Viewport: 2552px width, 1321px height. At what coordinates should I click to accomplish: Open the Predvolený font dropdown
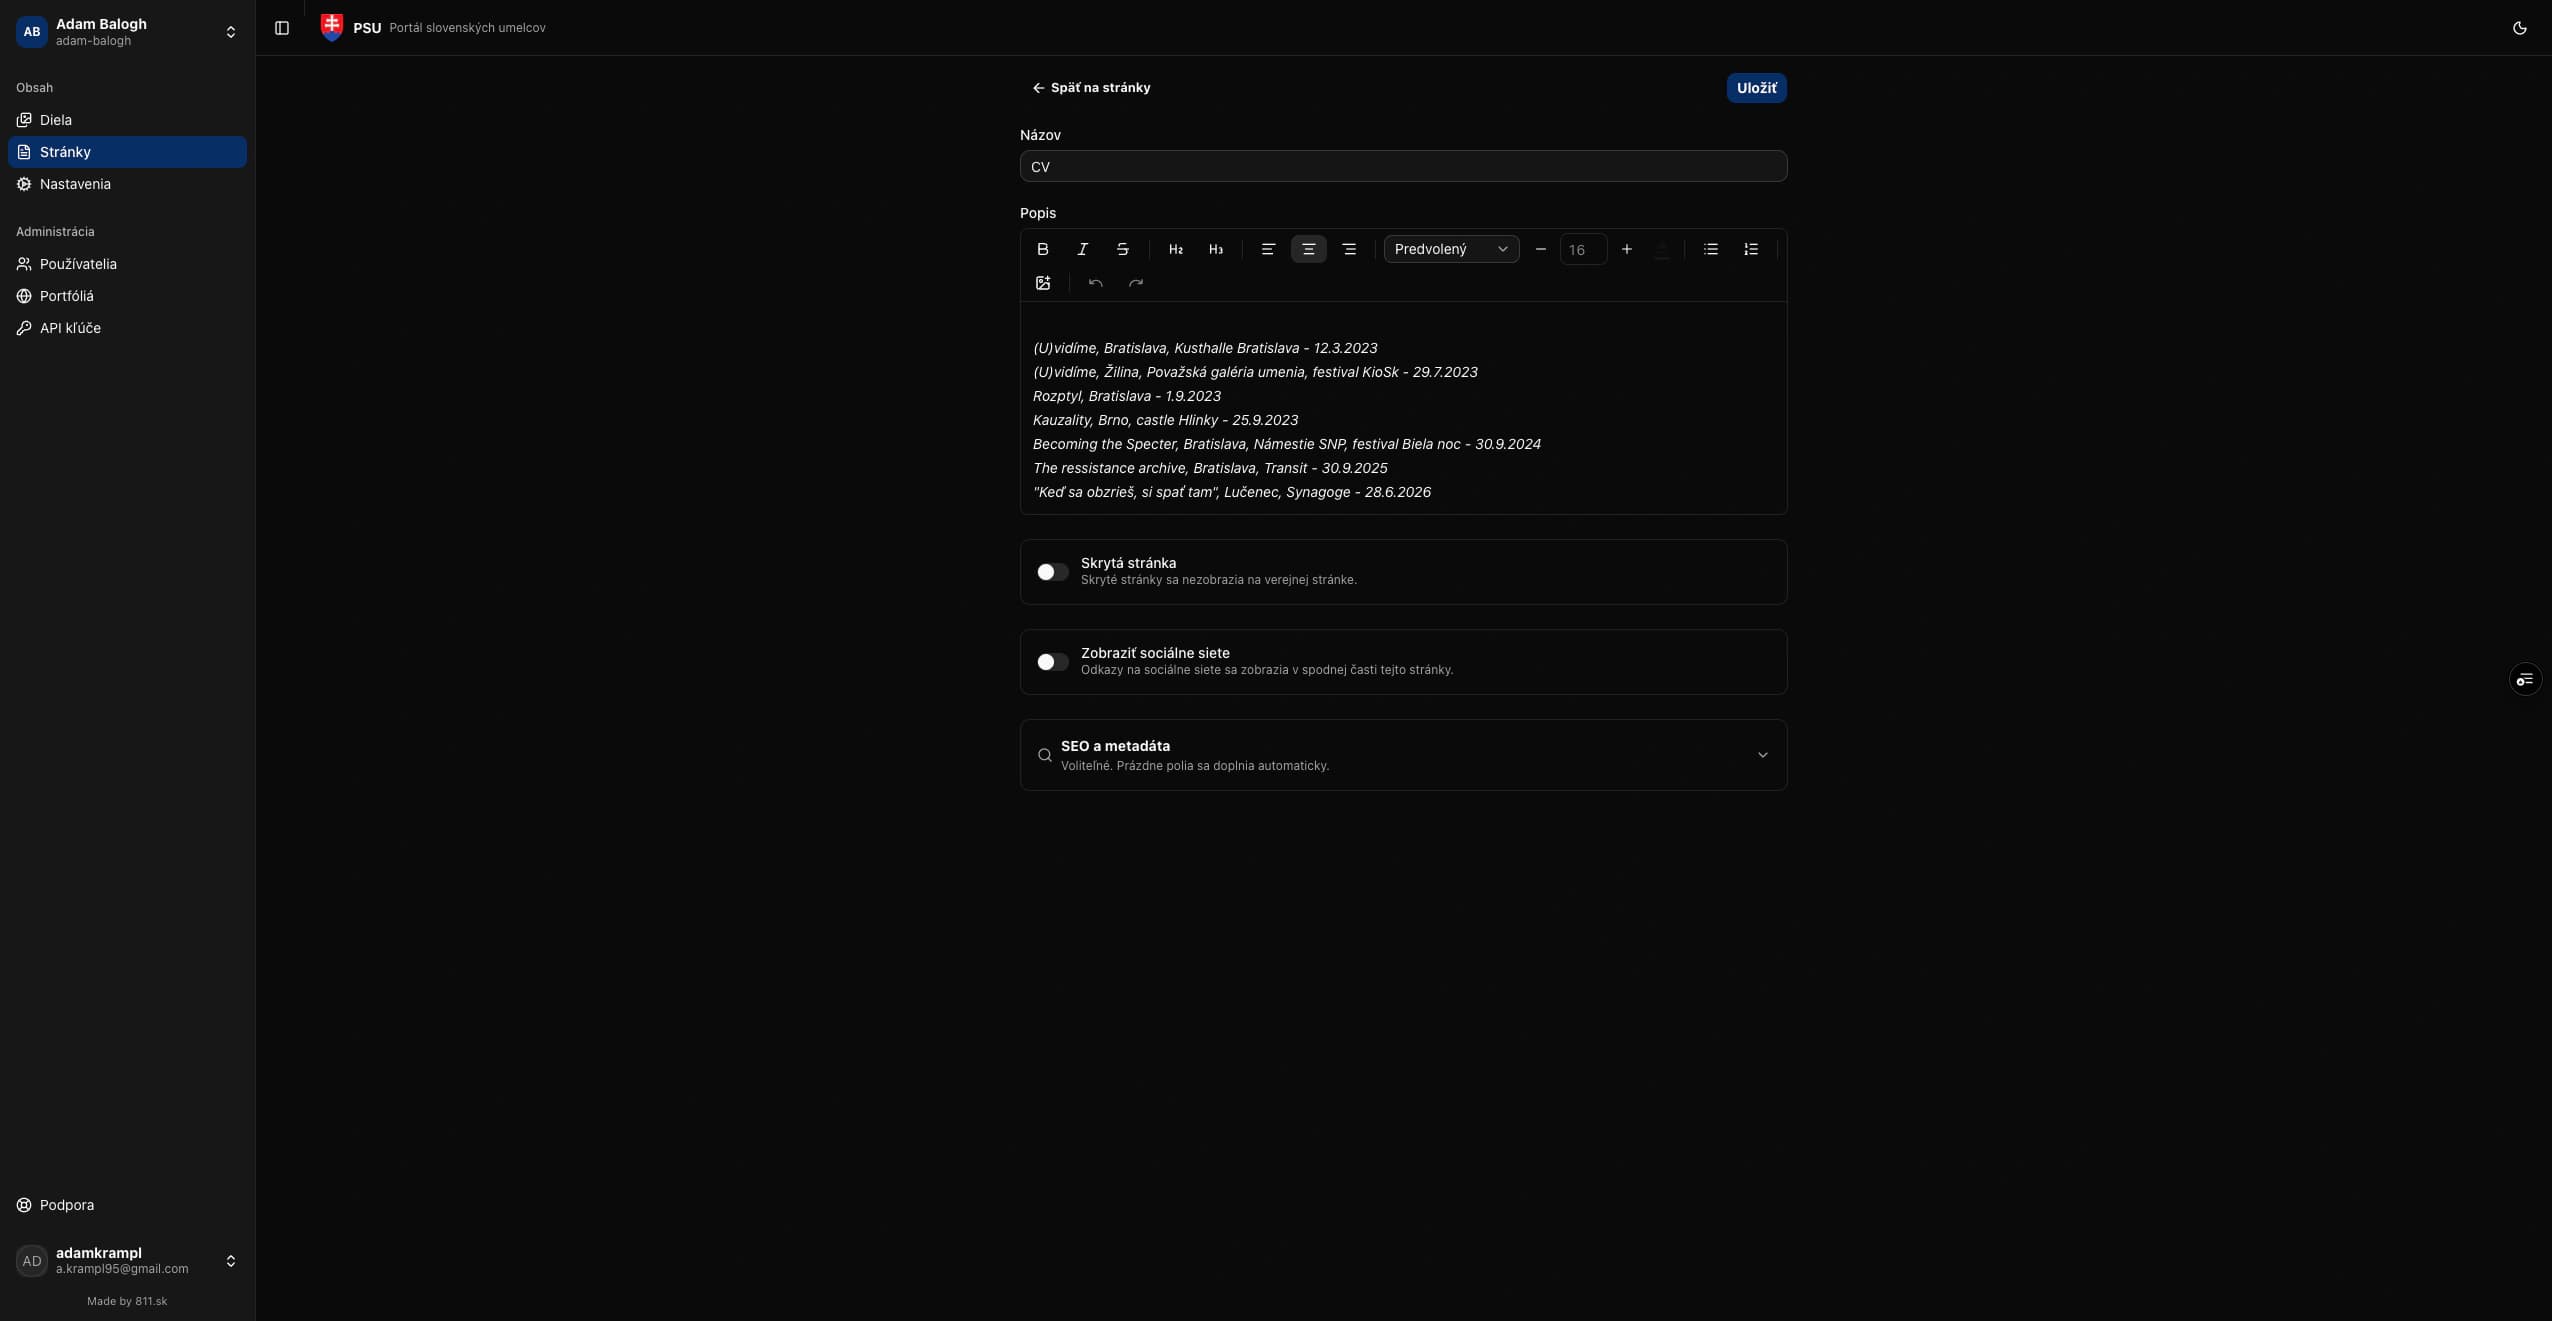click(1451, 249)
